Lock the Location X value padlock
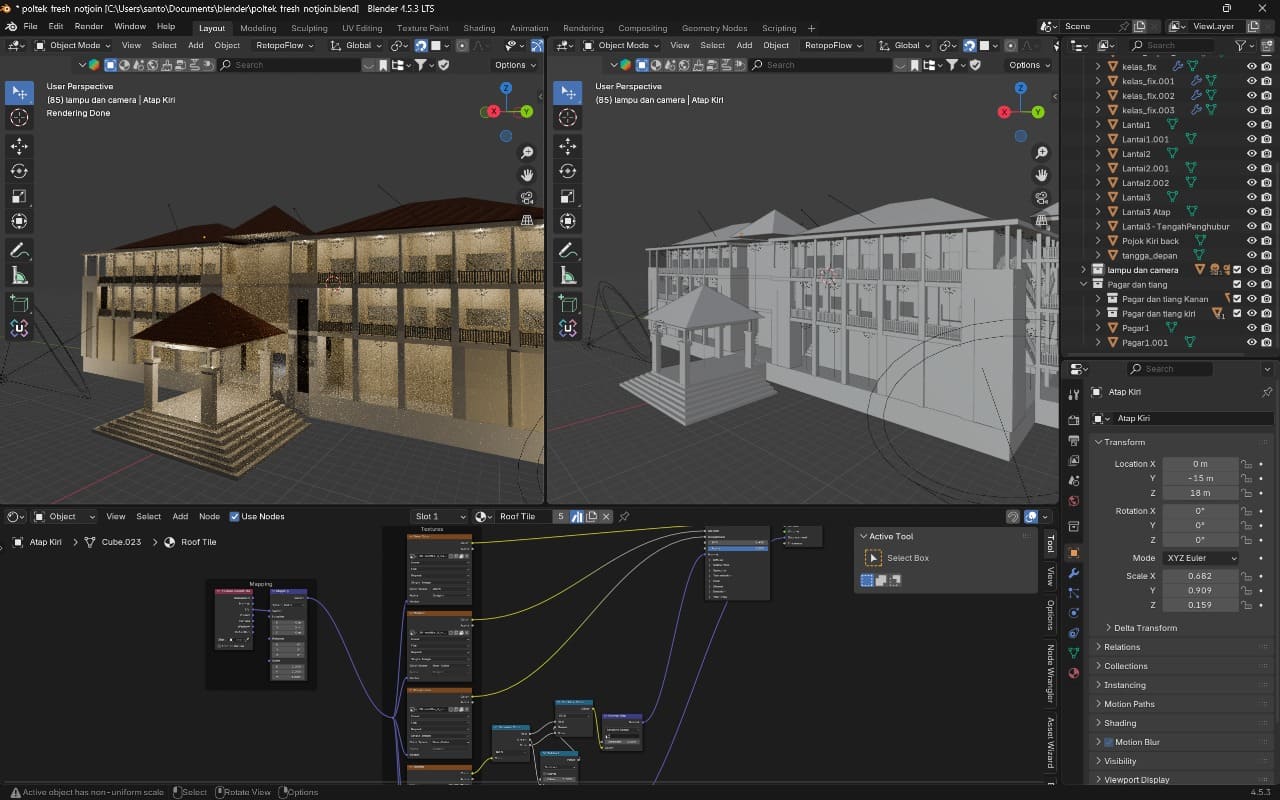1280x800 pixels. pos(1246,464)
